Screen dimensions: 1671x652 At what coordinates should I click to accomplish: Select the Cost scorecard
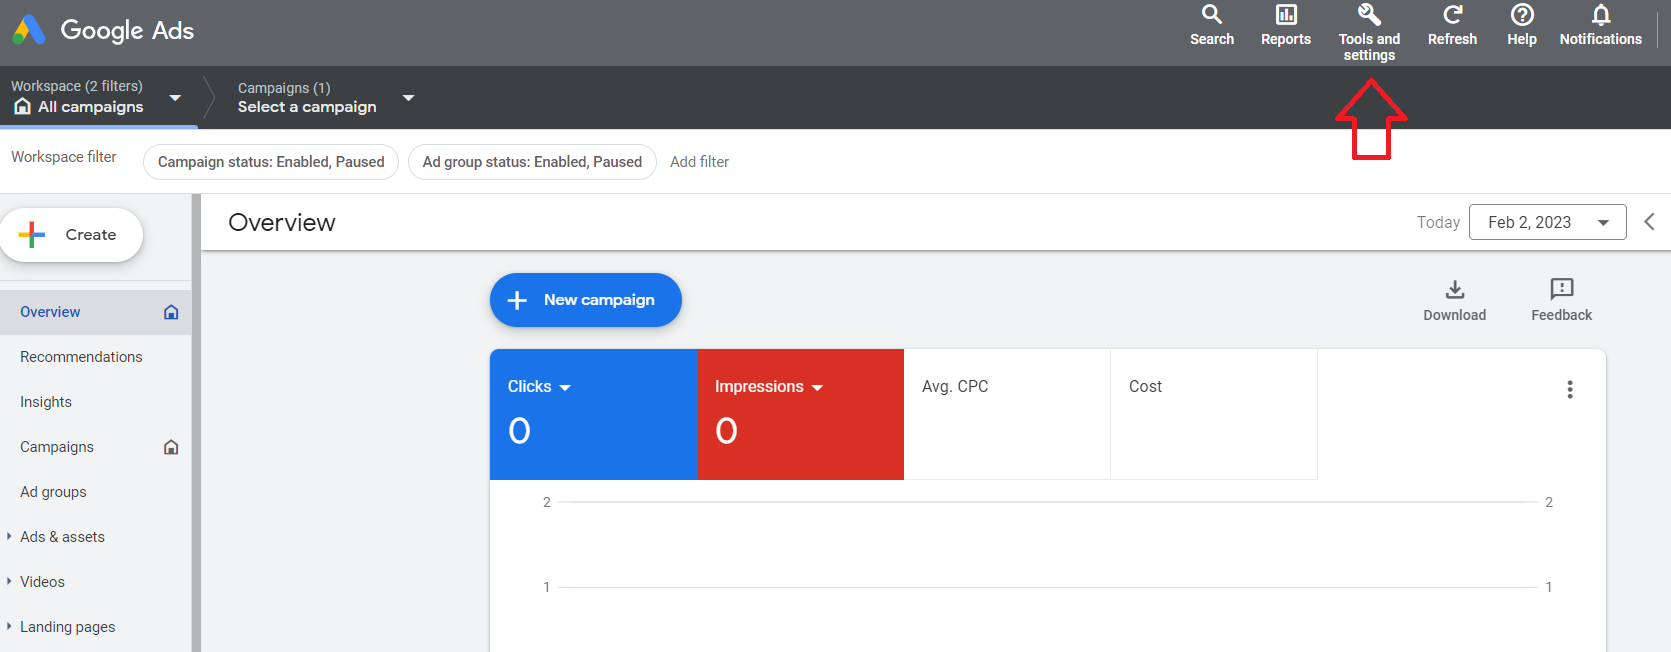tap(1214, 414)
